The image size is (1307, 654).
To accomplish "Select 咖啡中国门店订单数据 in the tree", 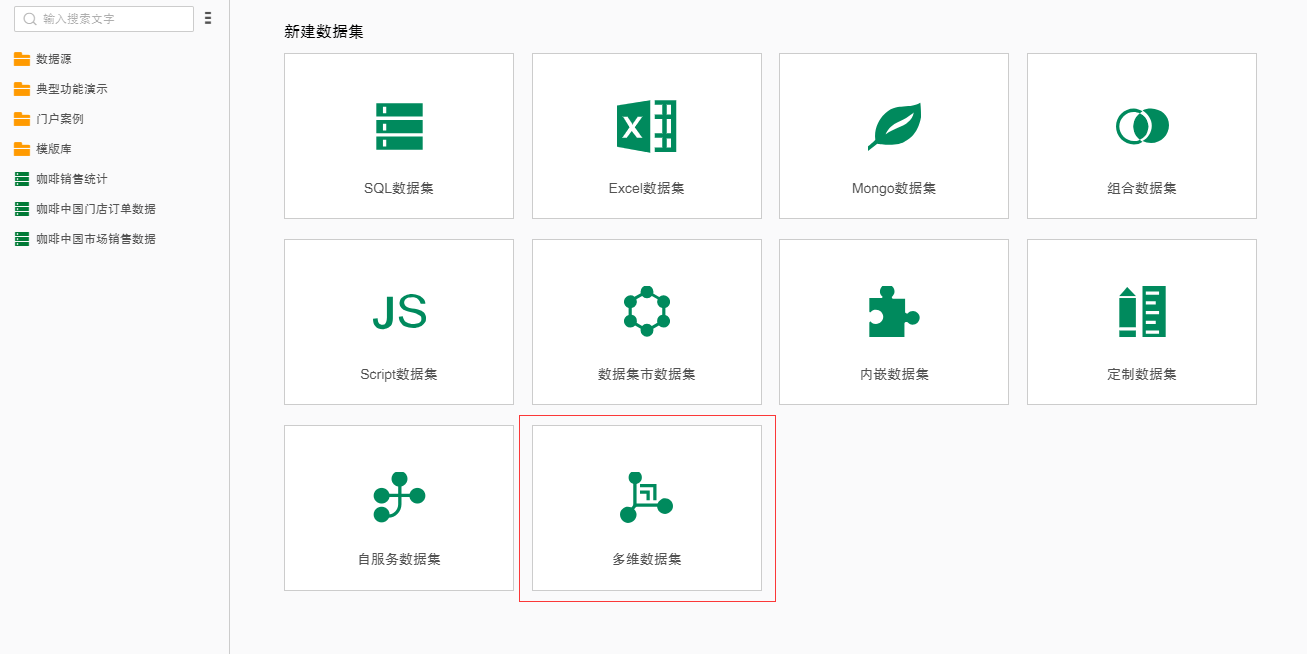I will (x=96, y=209).
